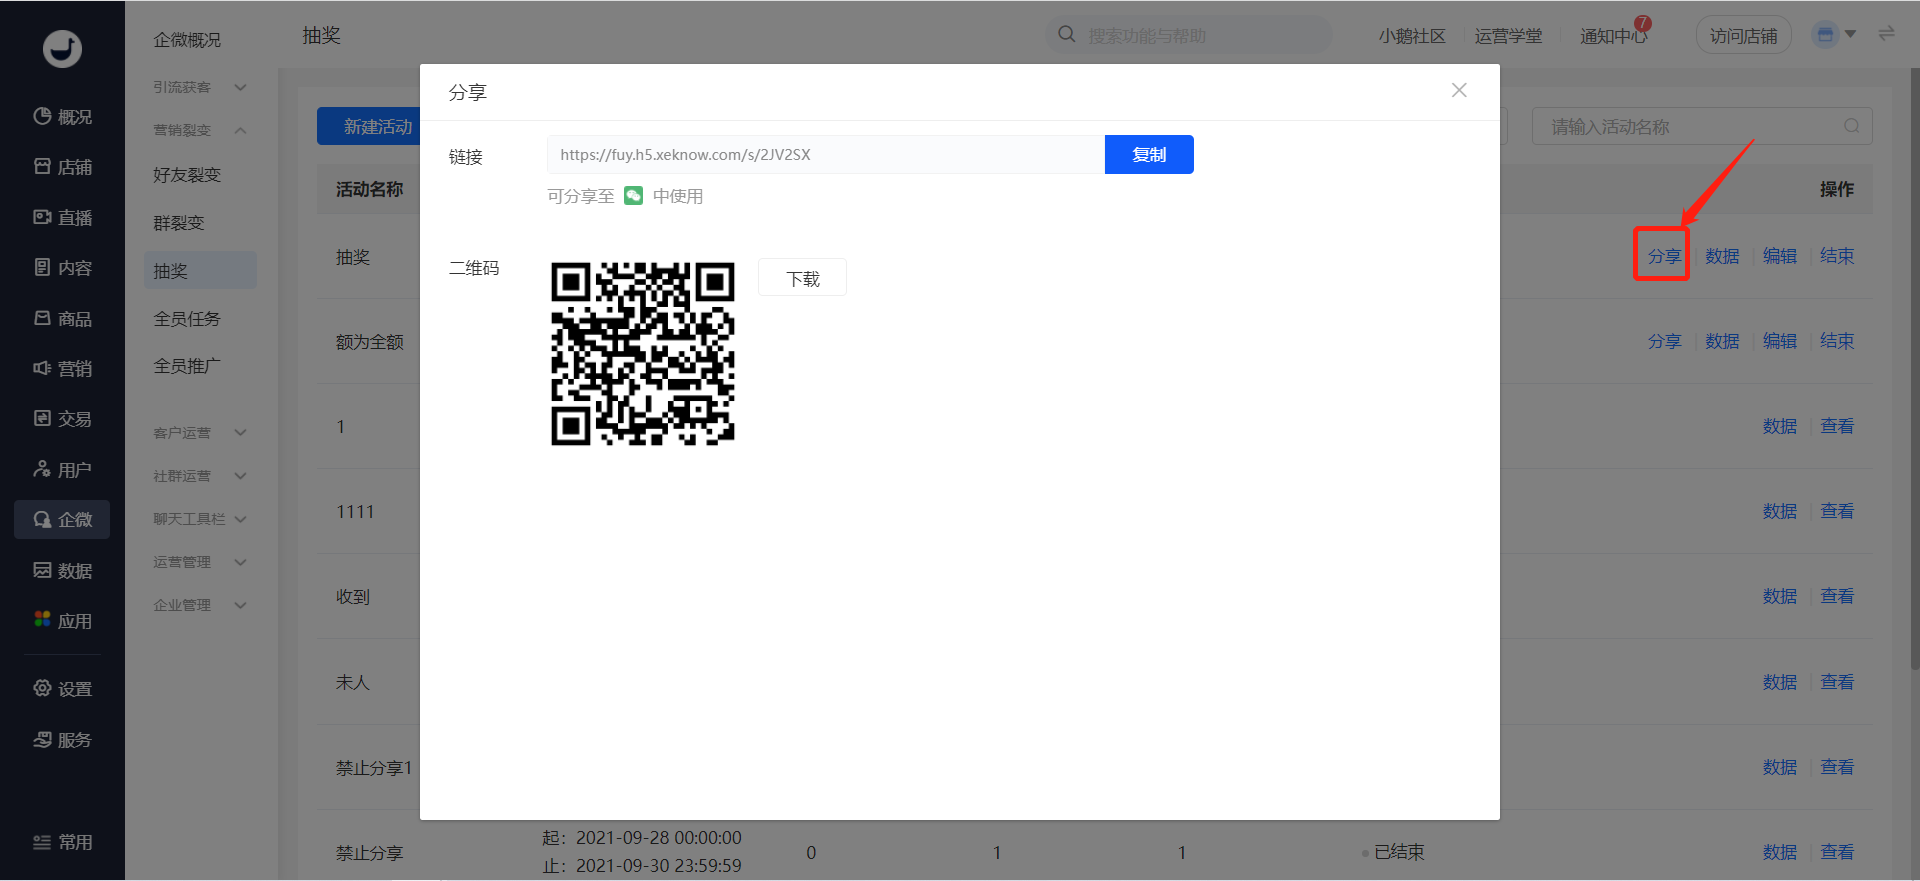Open 通知中心 notifications
Viewport: 1920px width, 881px height.
click(1614, 36)
